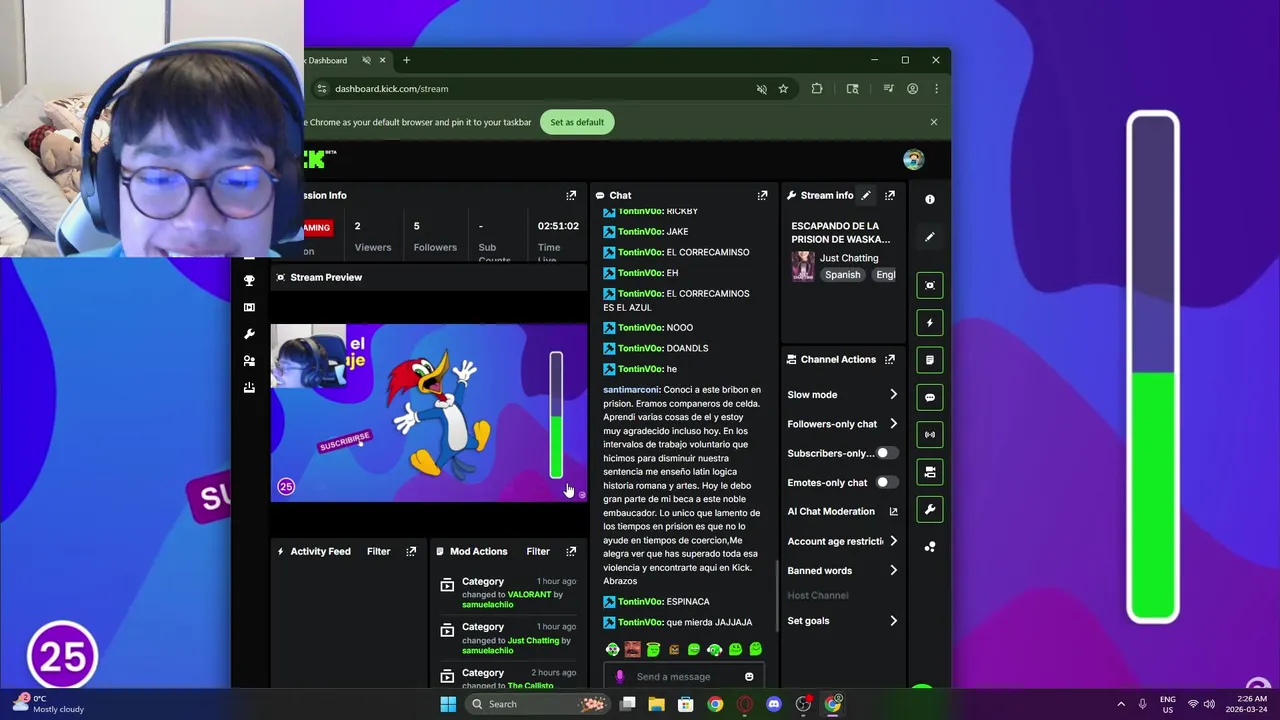Click the Kick logo

click(x=318, y=159)
